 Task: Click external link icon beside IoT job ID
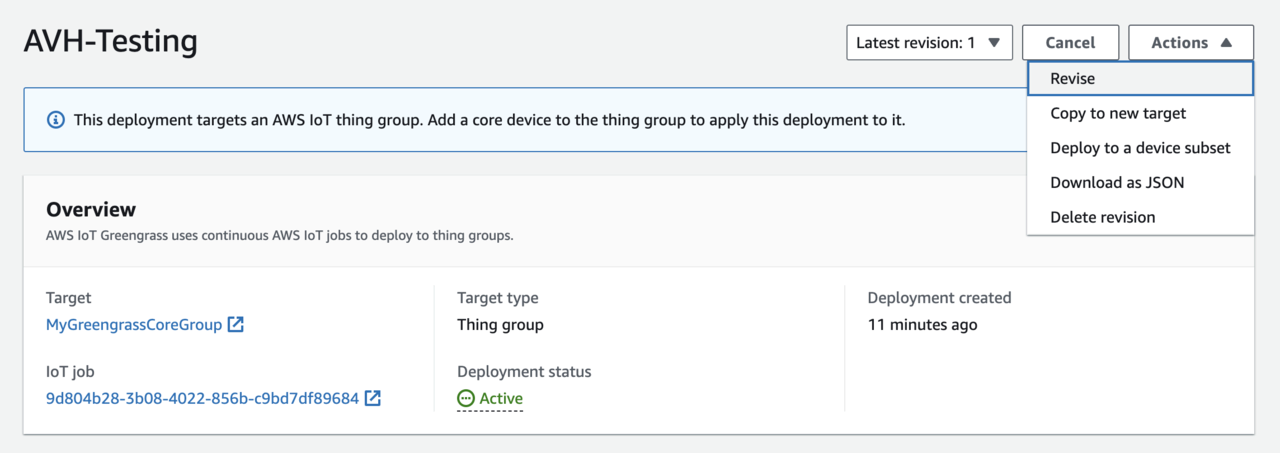[373, 398]
